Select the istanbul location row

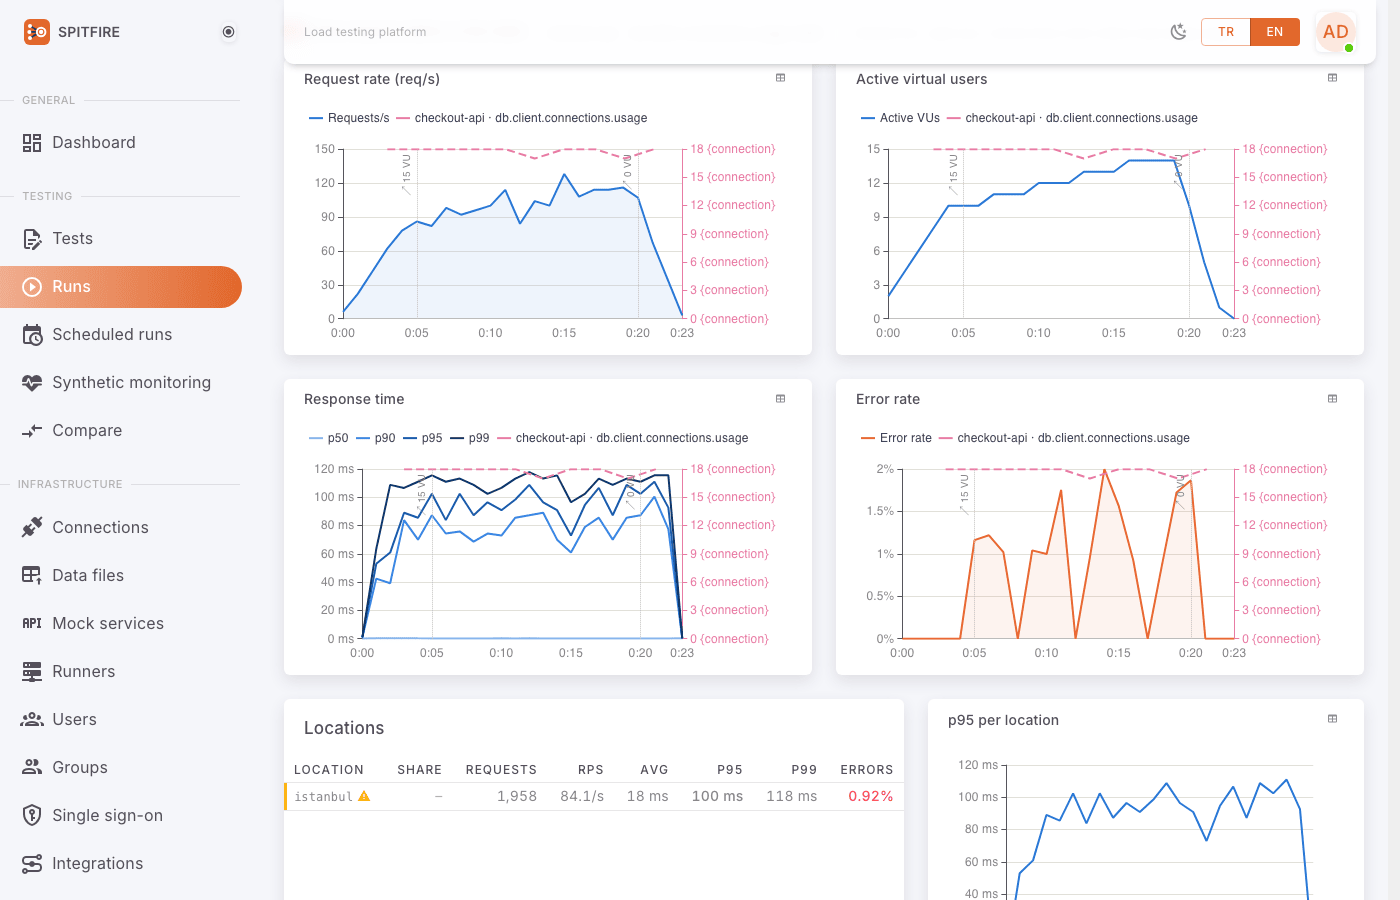coord(594,796)
